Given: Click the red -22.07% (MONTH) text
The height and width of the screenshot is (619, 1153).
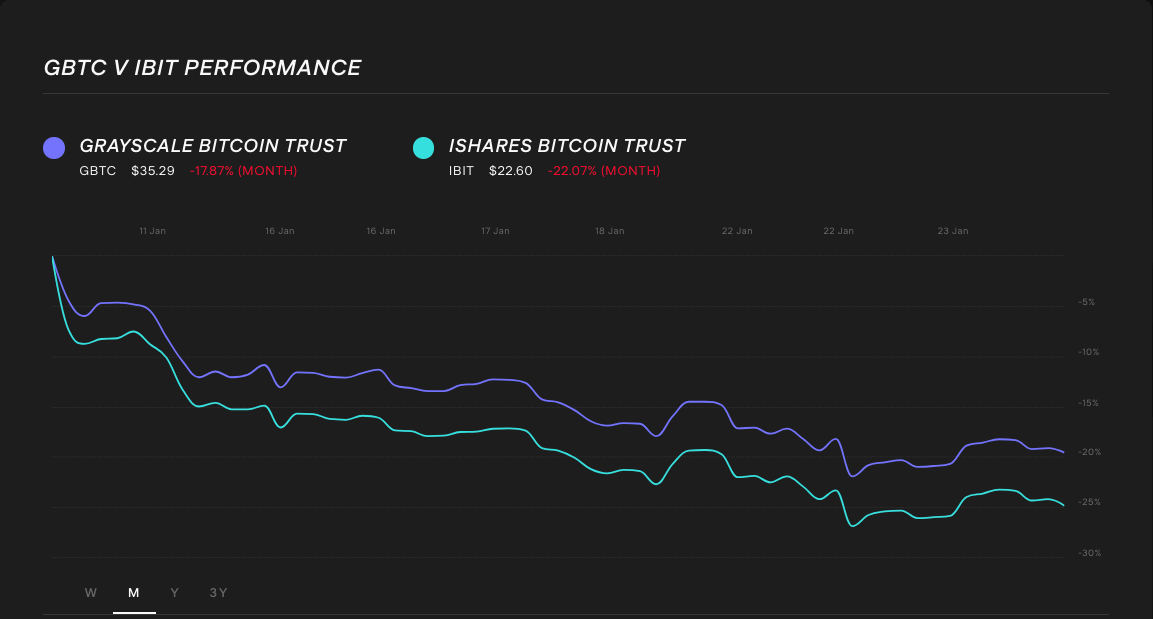Looking at the screenshot, I should (x=603, y=170).
